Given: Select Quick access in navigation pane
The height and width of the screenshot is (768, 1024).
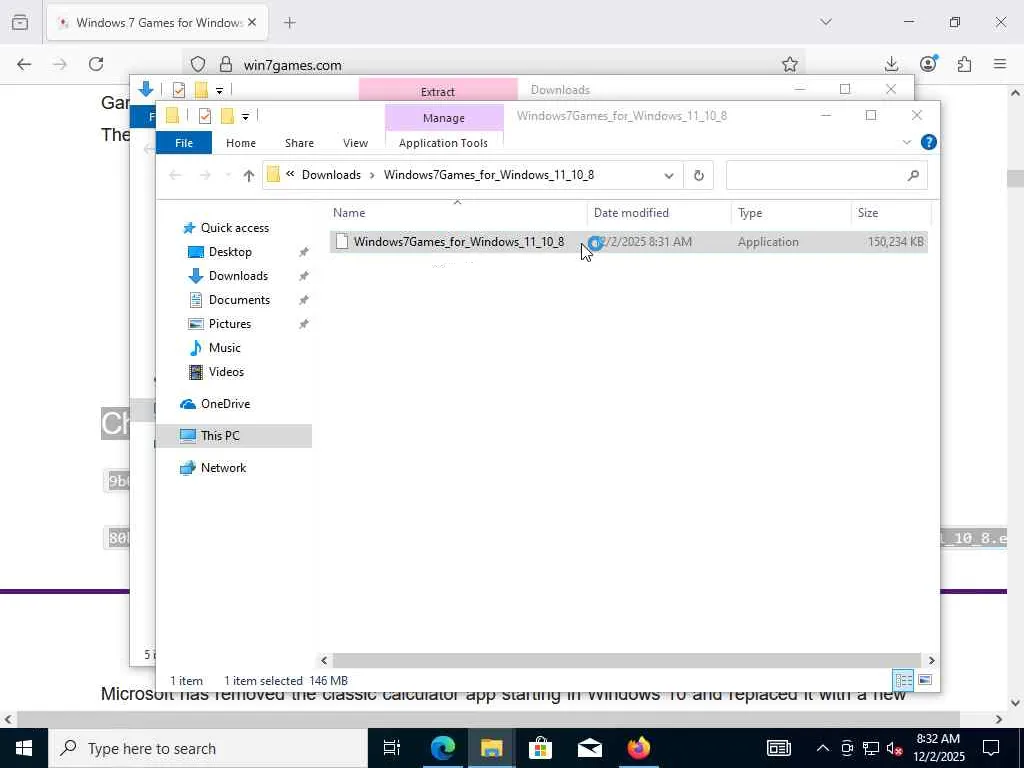Looking at the screenshot, I should pos(234,227).
